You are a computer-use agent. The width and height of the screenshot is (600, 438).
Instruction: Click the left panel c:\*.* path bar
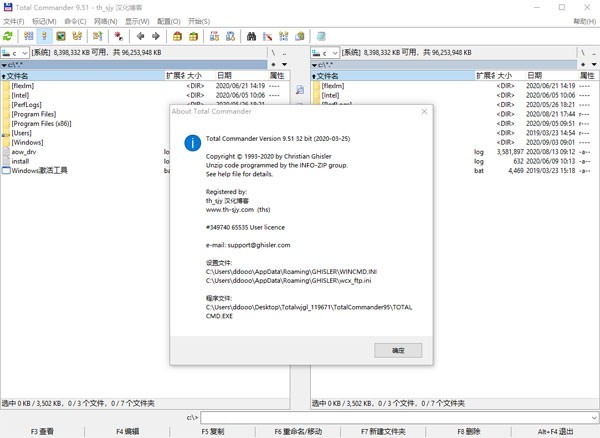(x=134, y=65)
